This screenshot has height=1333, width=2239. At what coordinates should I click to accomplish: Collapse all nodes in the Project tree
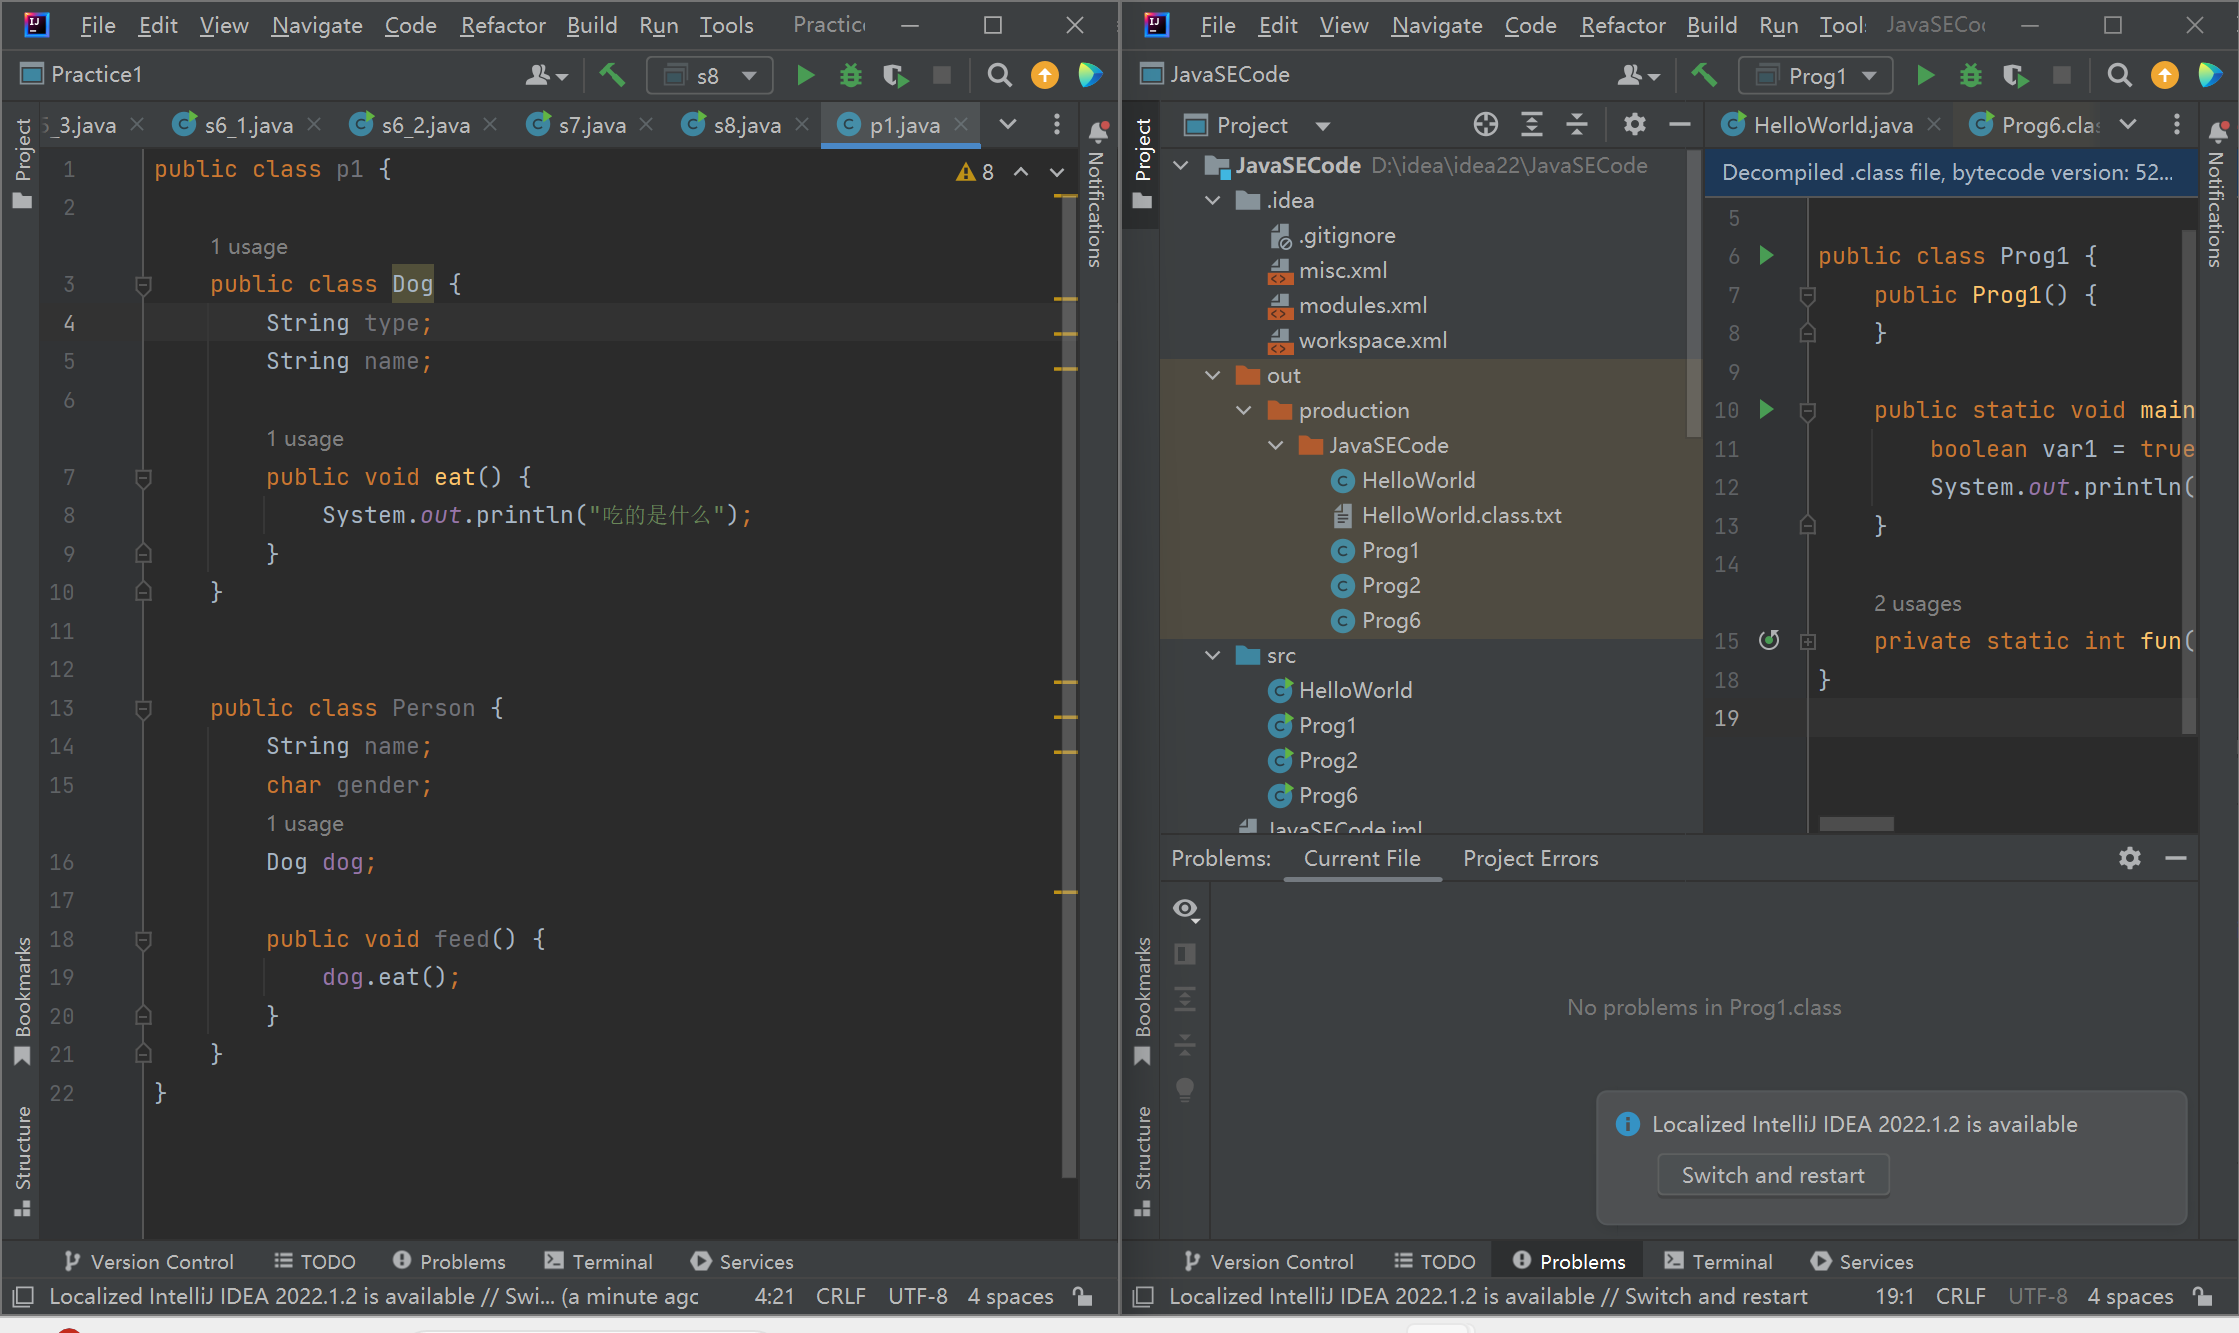(x=1577, y=124)
